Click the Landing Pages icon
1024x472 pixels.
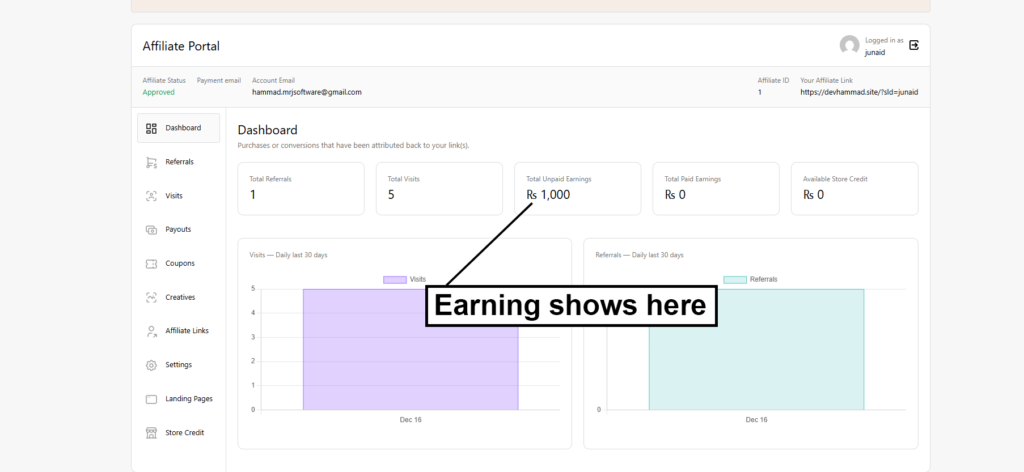pos(151,399)
